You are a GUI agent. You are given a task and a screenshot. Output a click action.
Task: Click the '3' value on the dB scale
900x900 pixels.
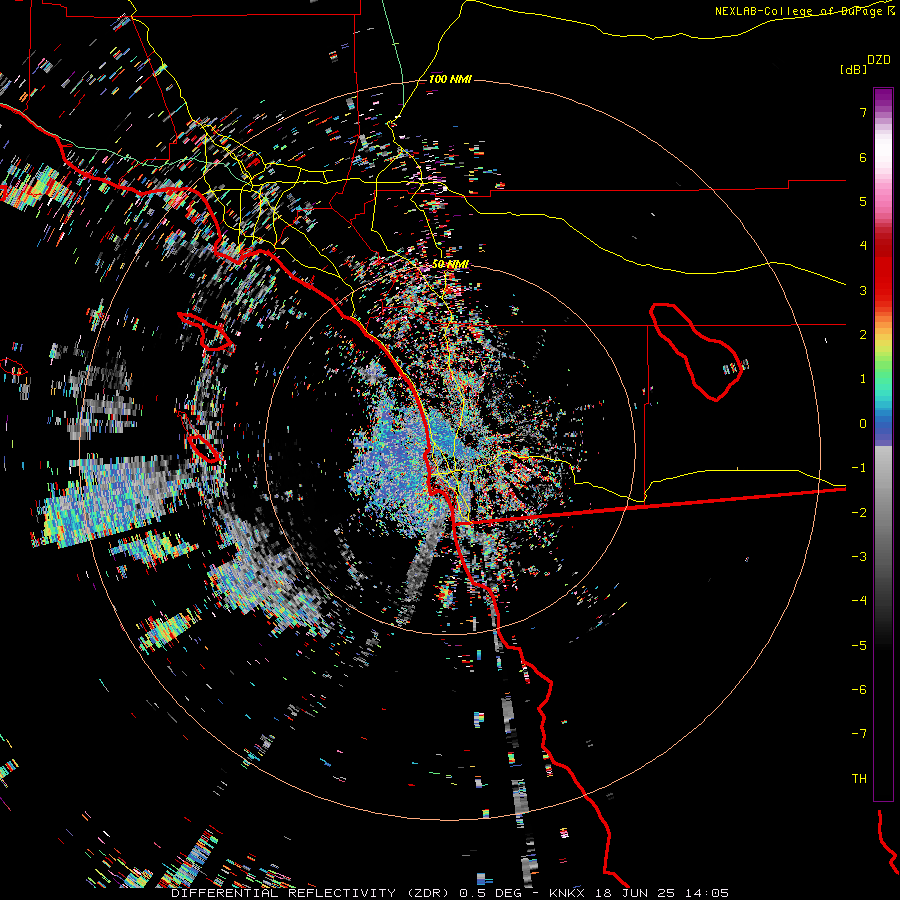click(x=863, y=290)
